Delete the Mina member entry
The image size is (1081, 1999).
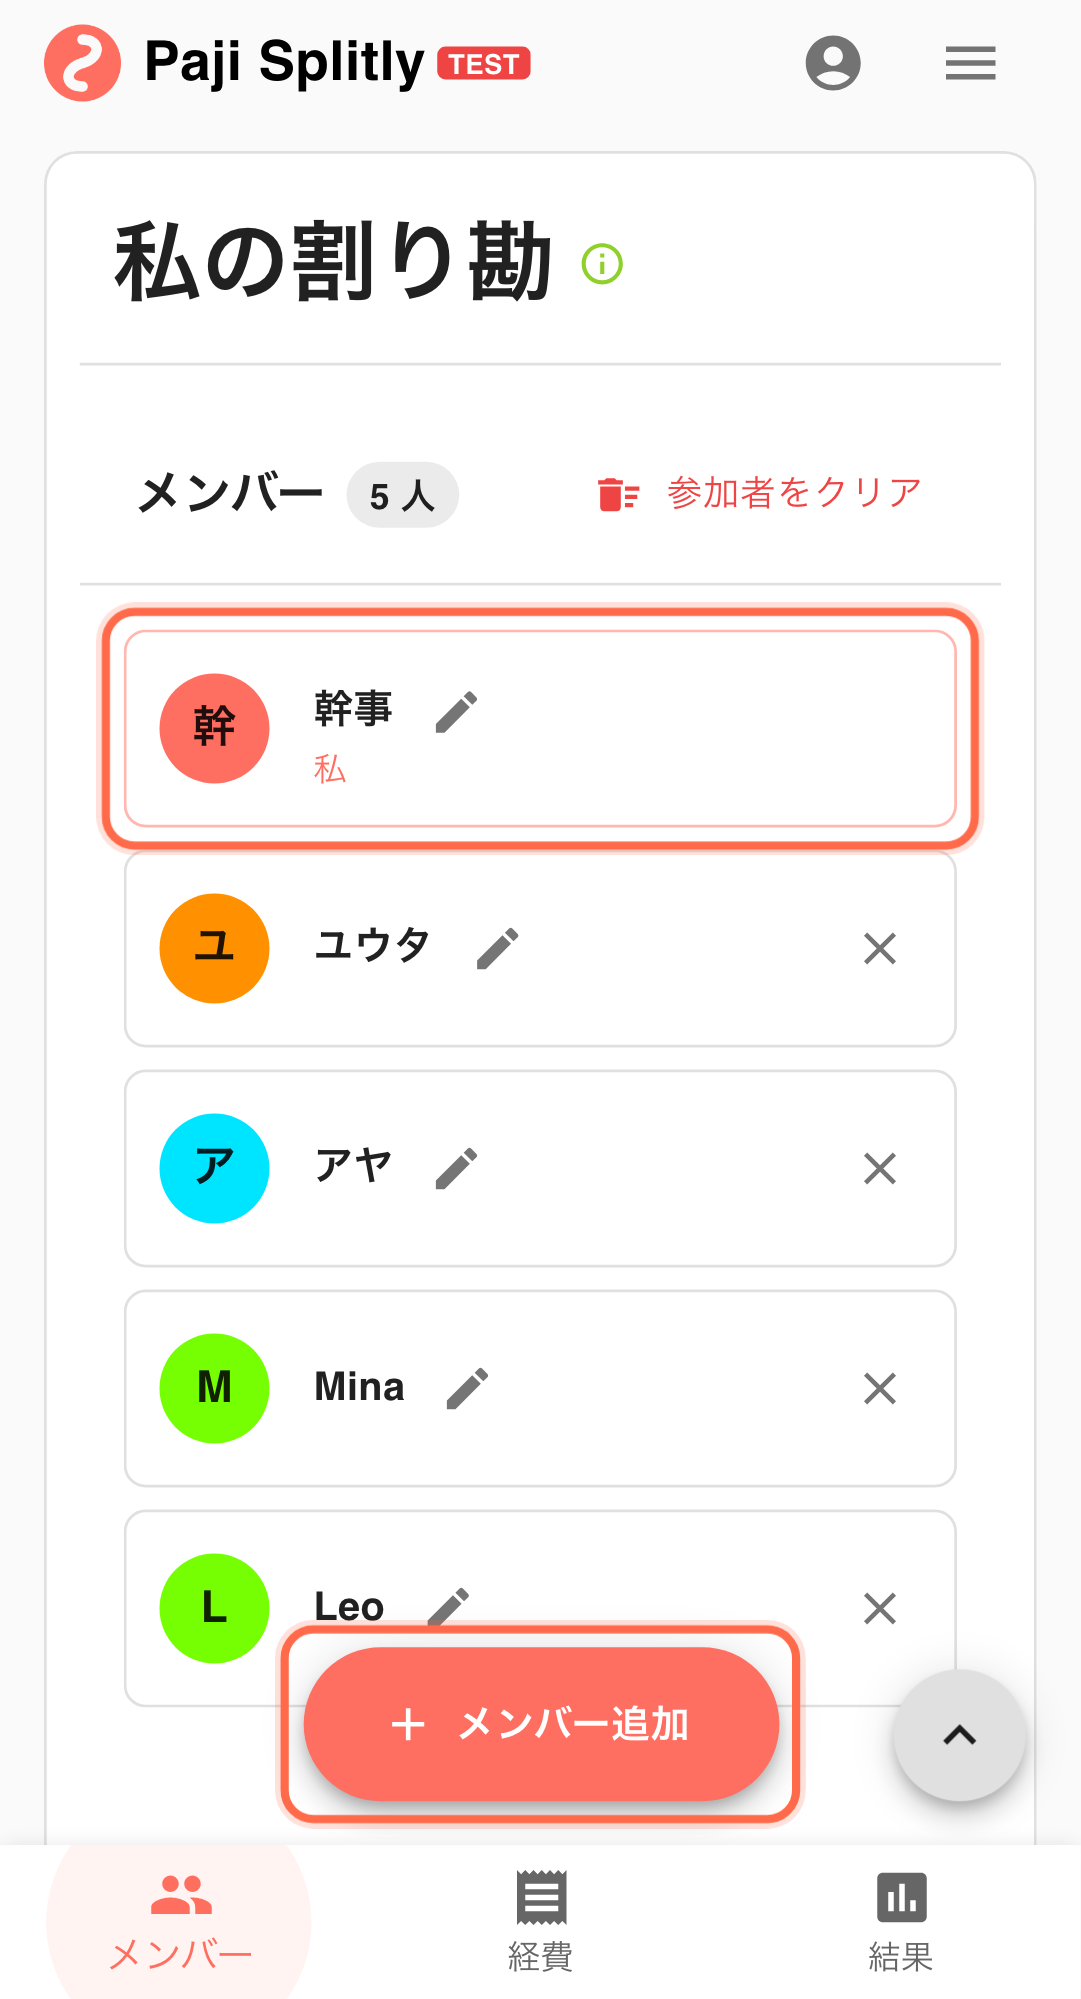click(880, 1388)
